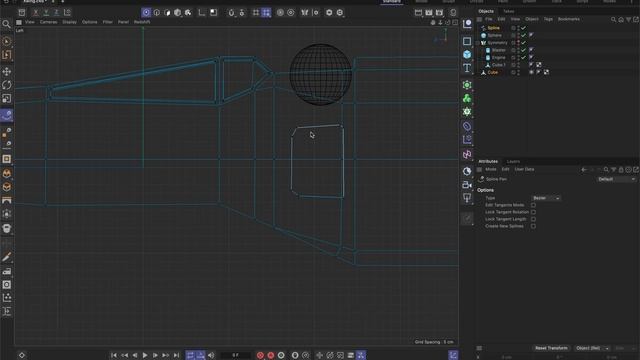This screenshot has height=360, width=640.
Task: Activate the Spline Pen tool in left toolbar
Action: tap(7, 115)
